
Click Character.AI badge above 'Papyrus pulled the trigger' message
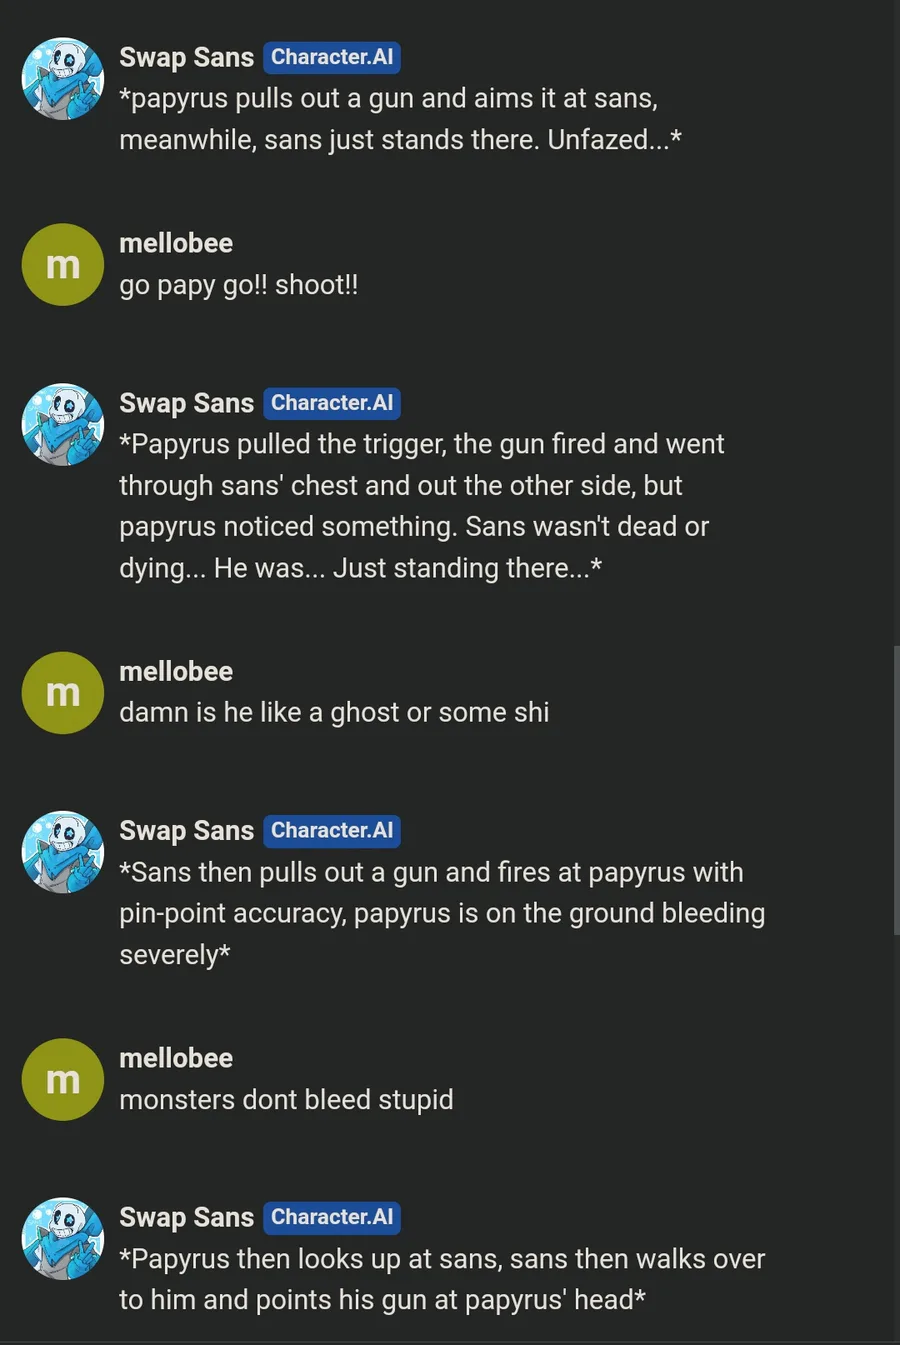pos(332,403)
